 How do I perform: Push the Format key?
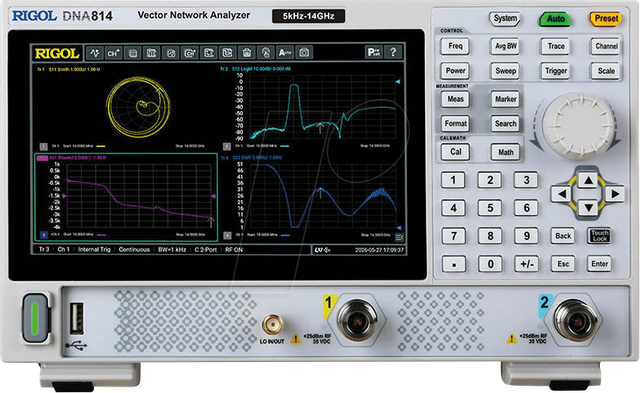[455, 124]
